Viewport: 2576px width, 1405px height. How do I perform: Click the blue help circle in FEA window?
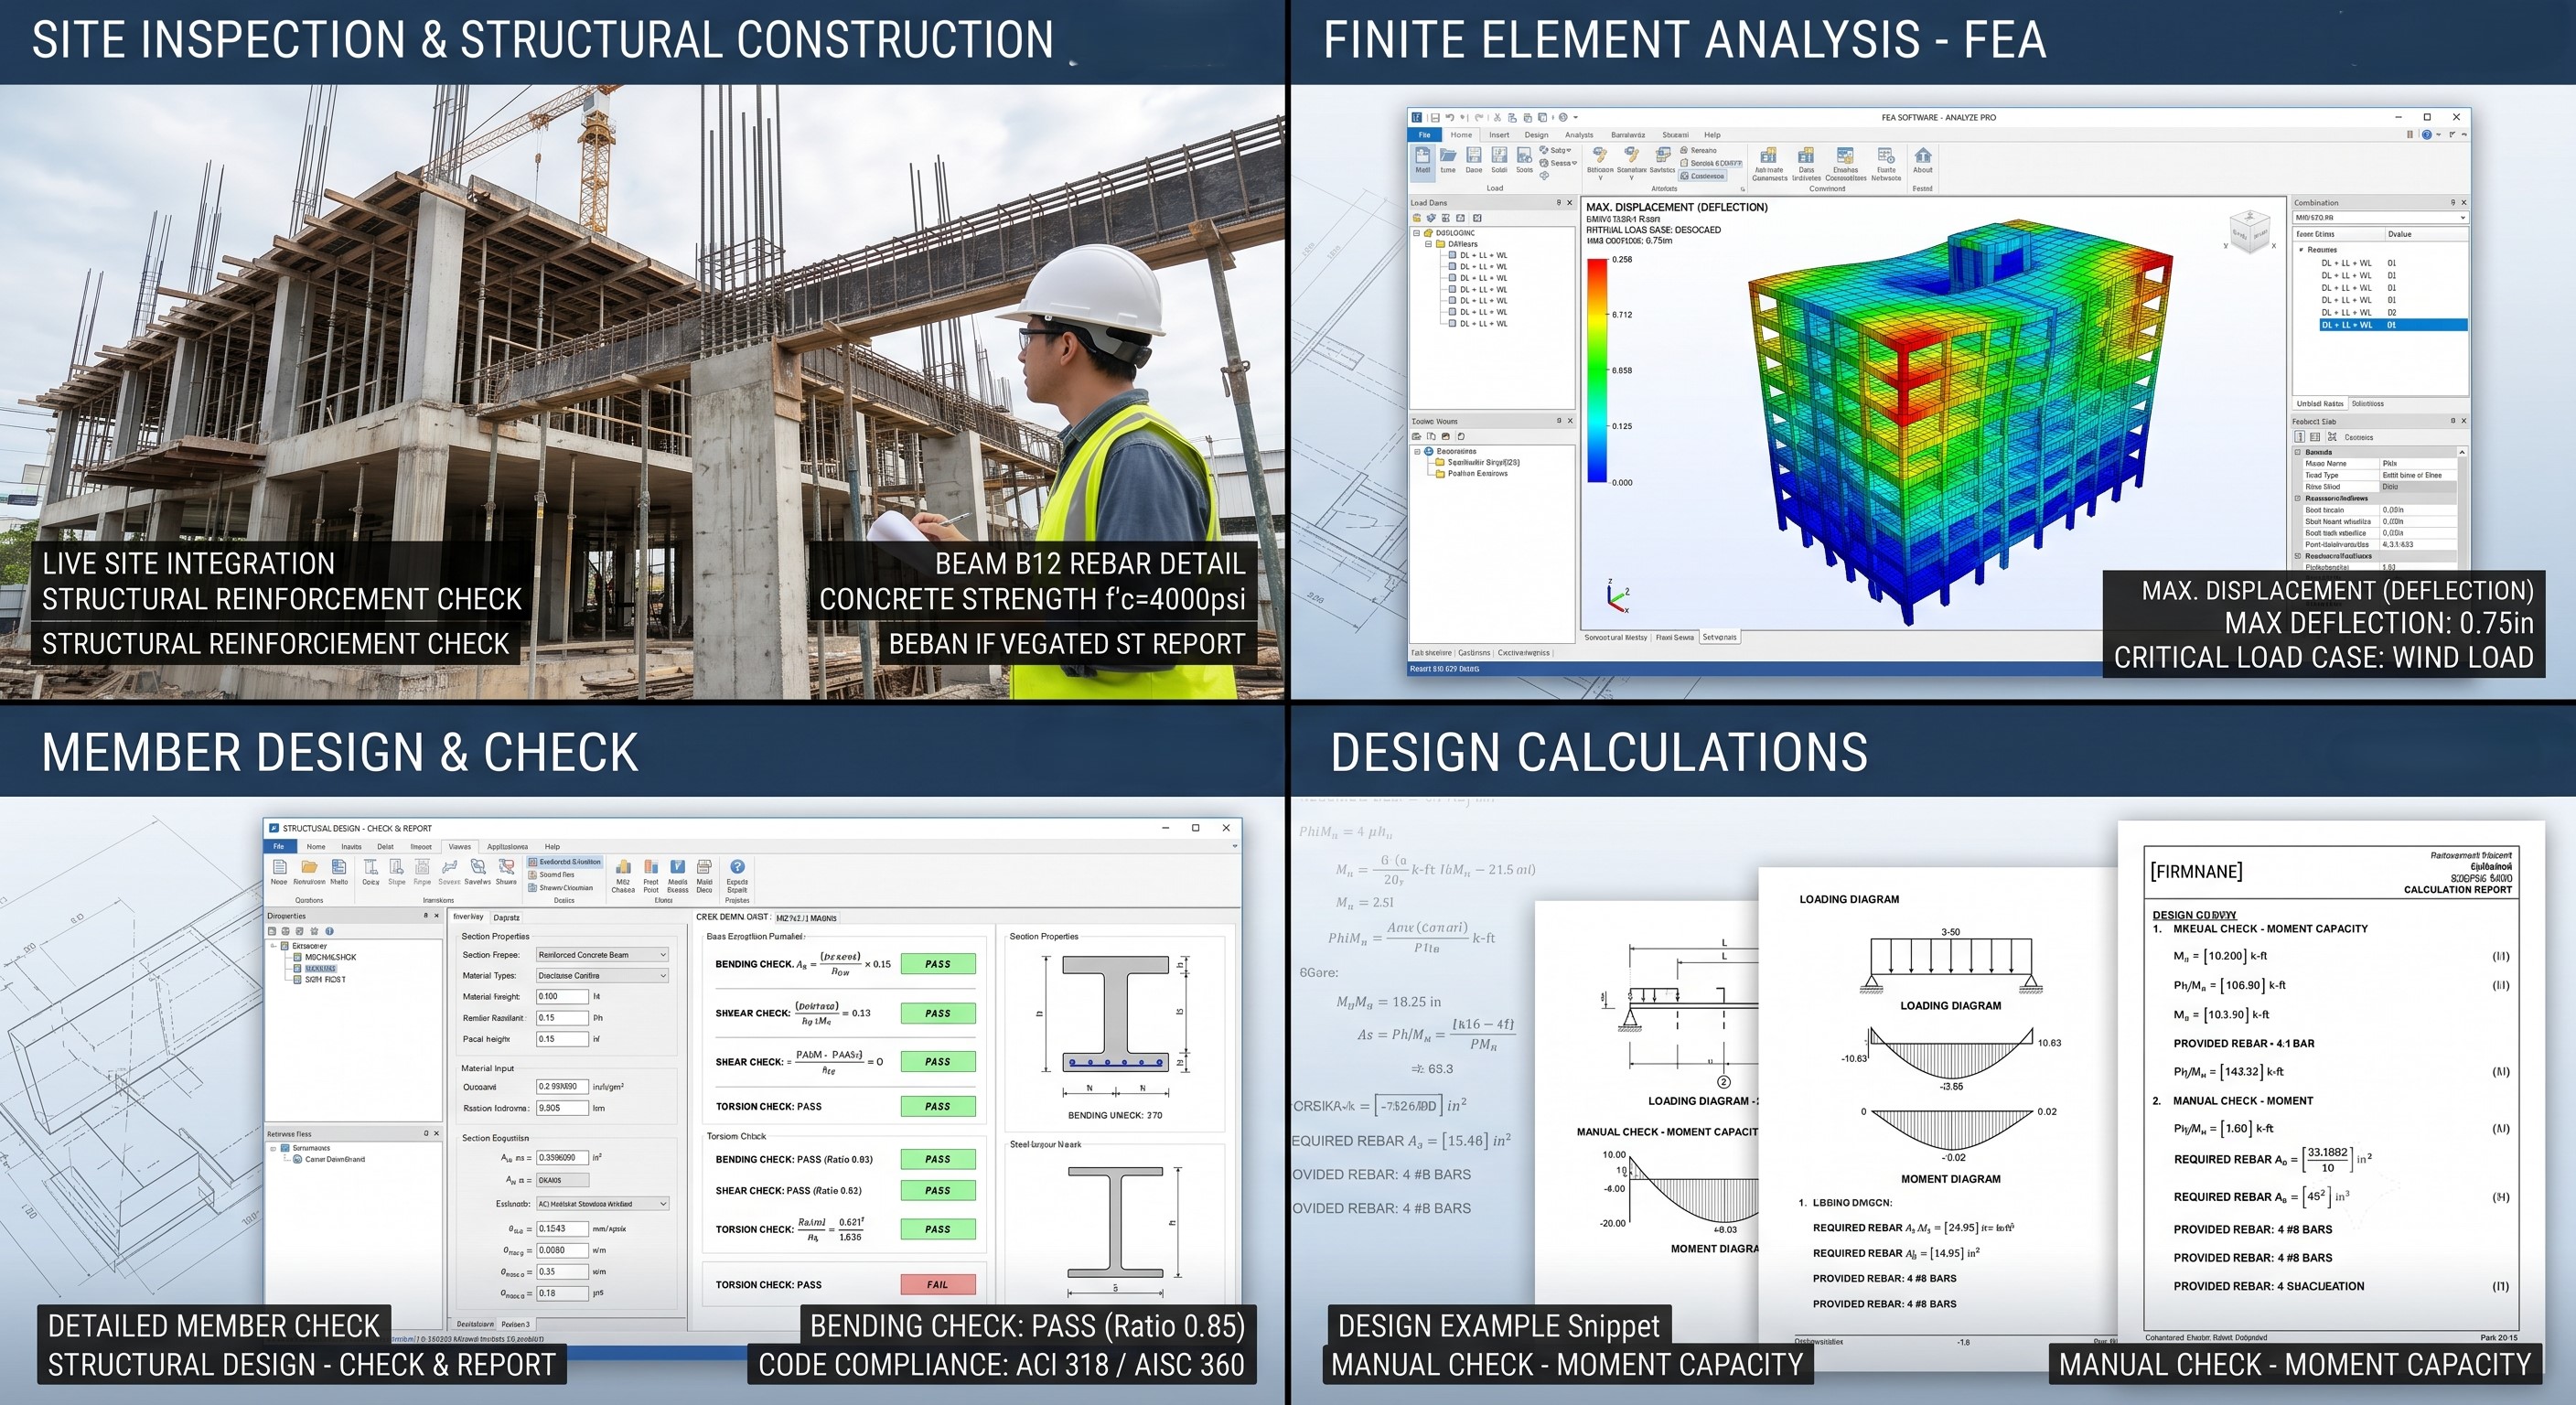(2426, 134)
